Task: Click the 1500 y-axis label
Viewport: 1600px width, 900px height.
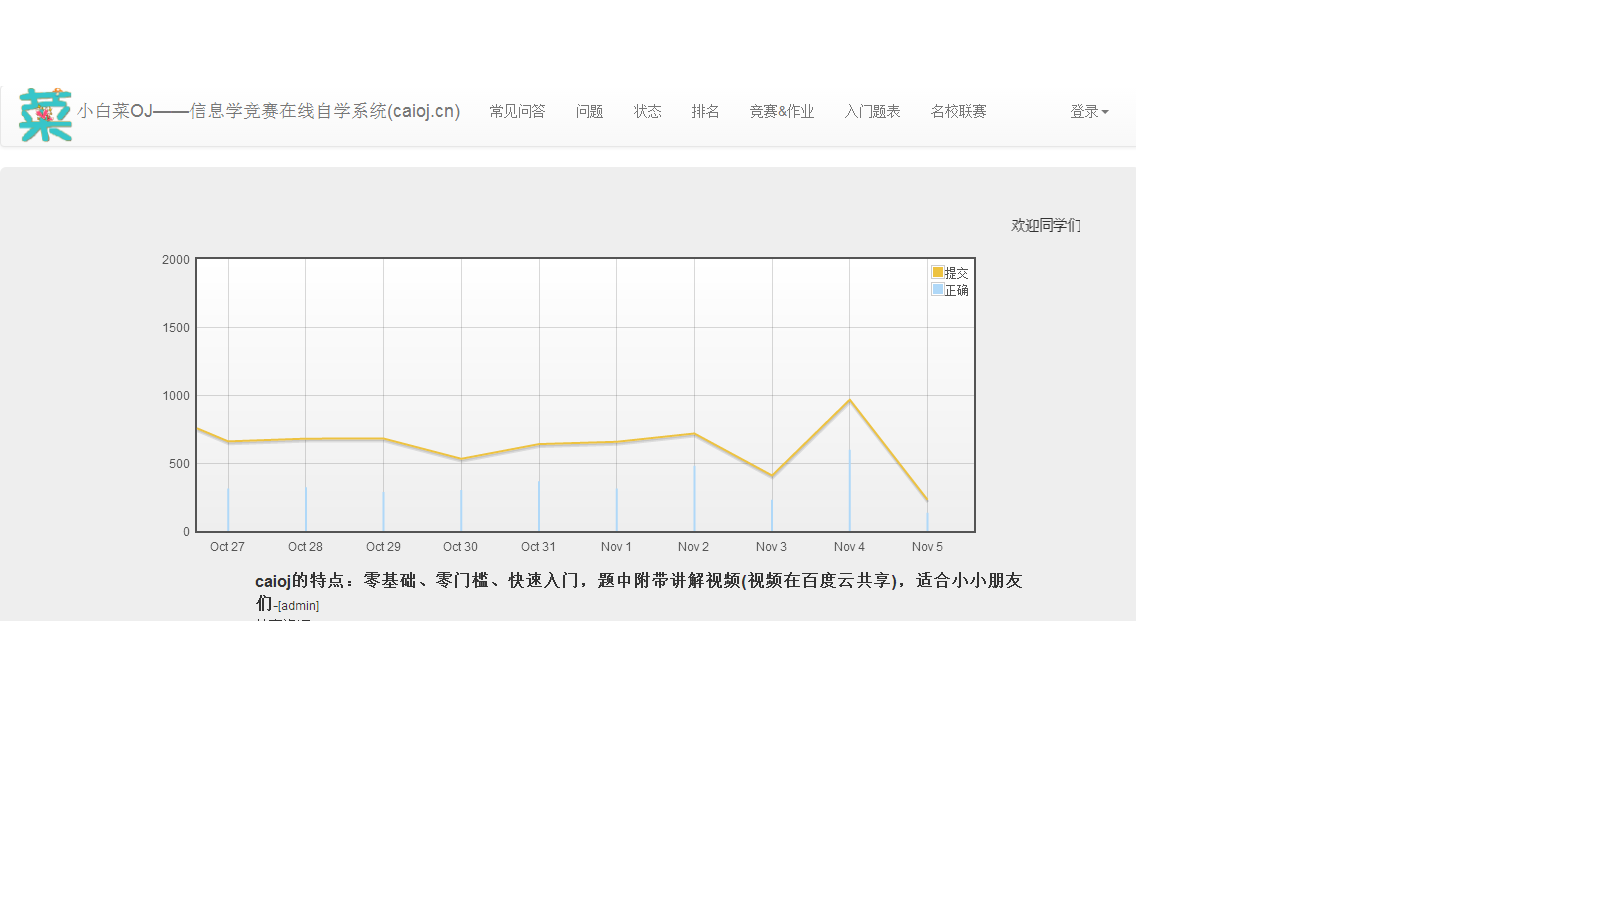Action: (176, 328)
